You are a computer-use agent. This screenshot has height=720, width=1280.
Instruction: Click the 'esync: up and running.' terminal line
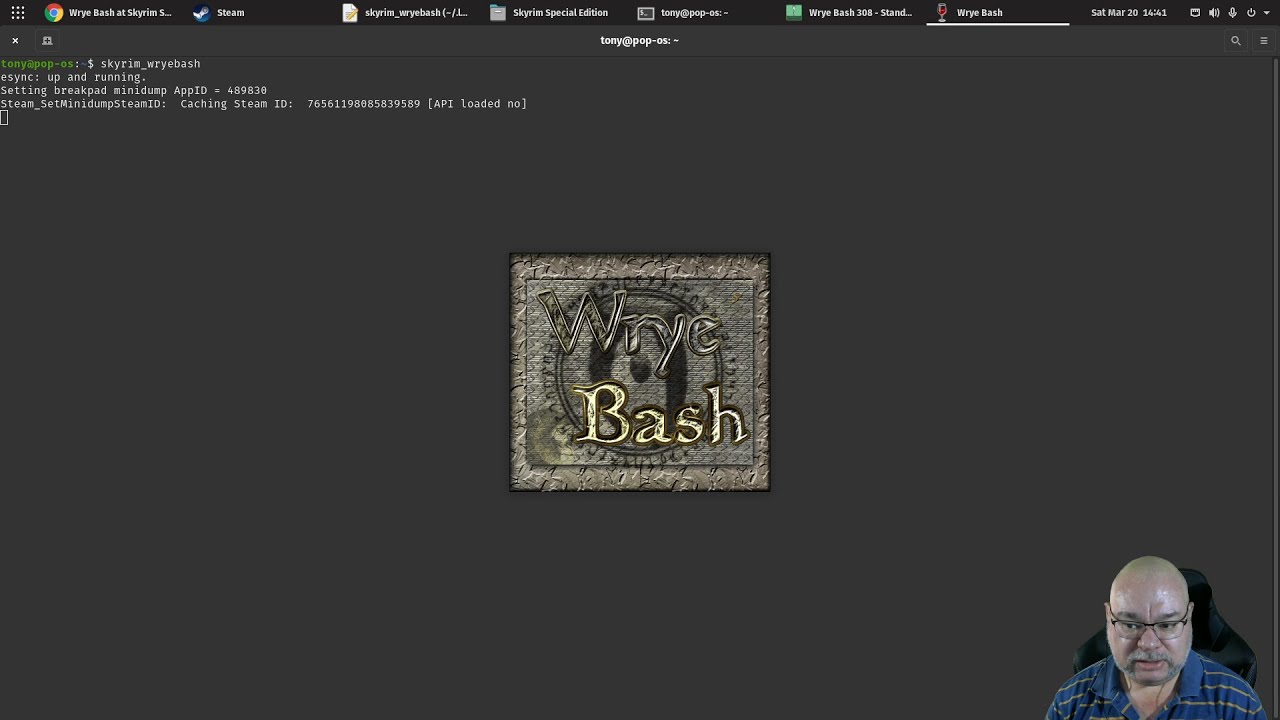[73, 77]
